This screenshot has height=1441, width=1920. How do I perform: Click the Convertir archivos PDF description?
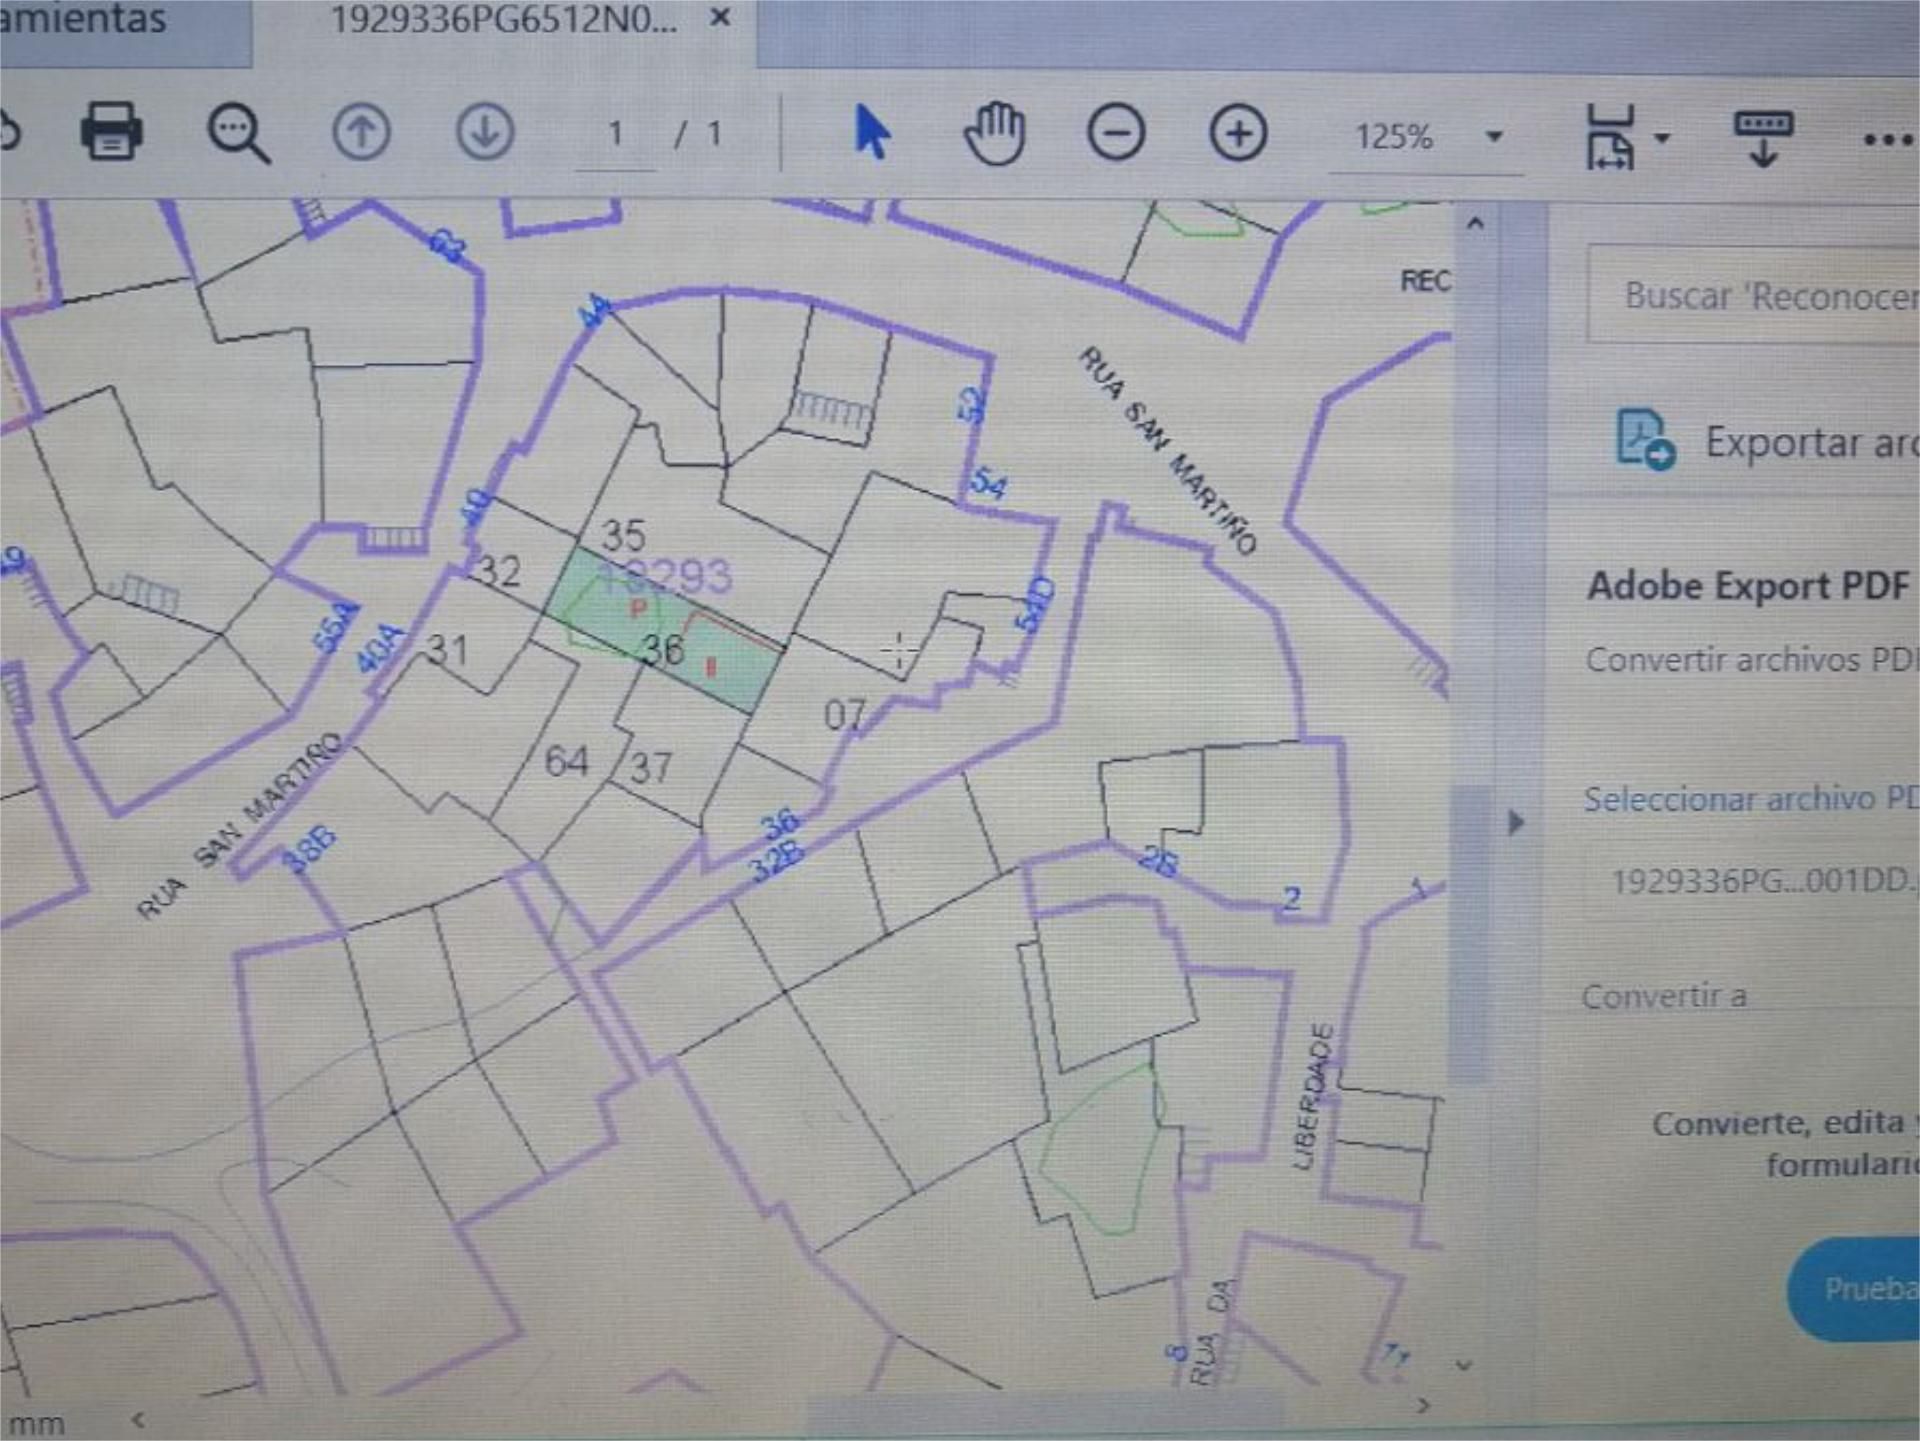pos(1752,659)
